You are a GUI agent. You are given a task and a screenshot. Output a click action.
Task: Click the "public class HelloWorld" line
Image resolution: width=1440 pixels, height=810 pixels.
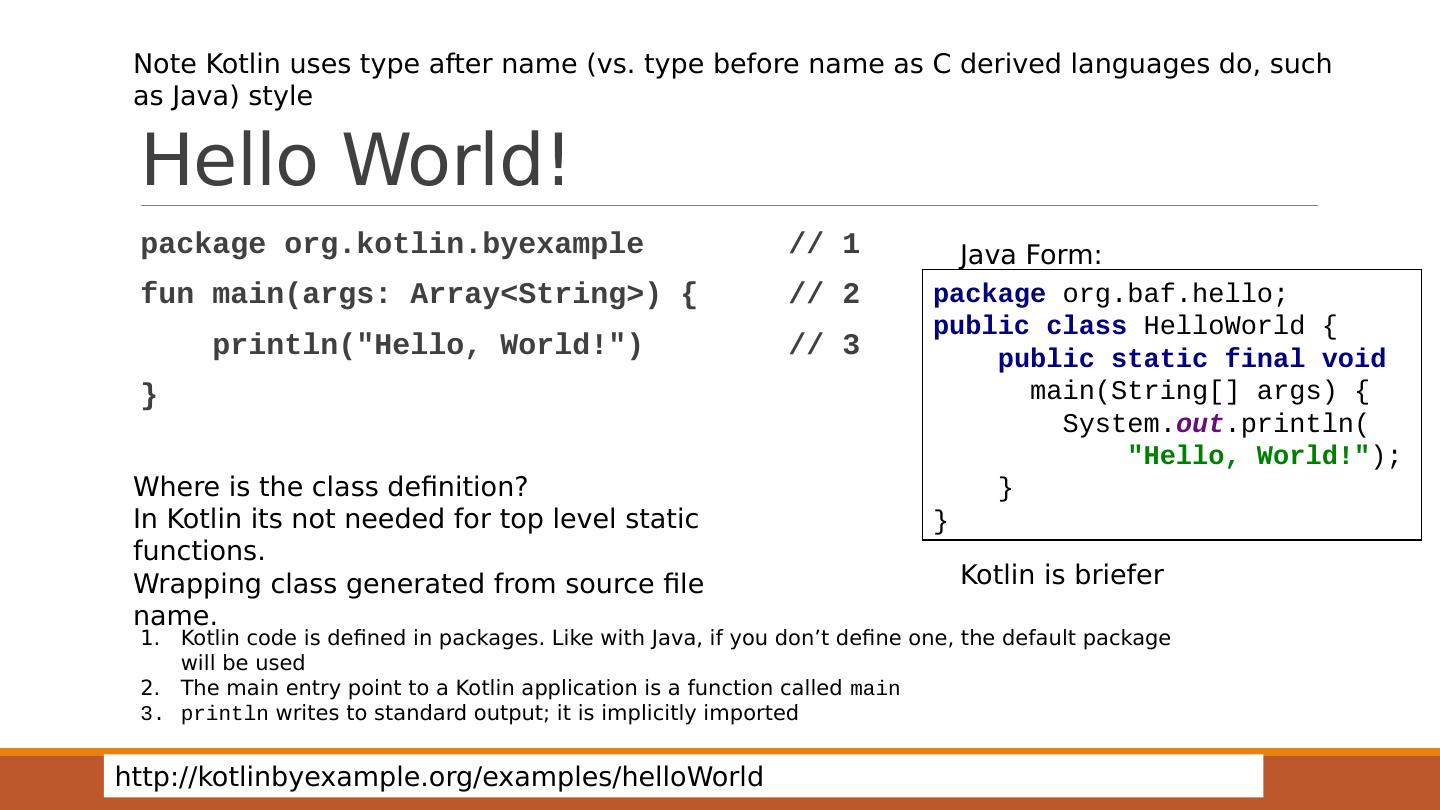click(1134, 327)
